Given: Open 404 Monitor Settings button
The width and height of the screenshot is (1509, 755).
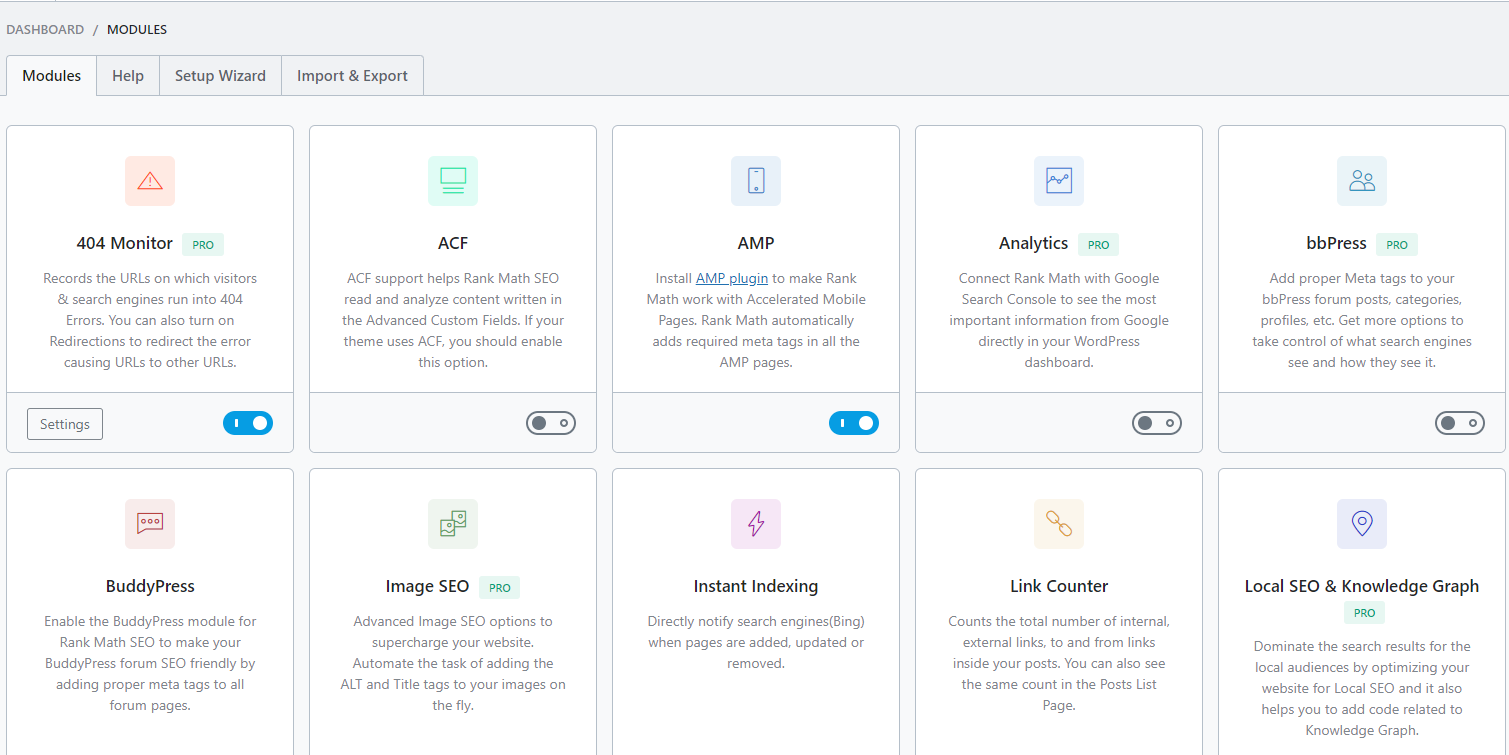Looking at the screenshot, I should 65,424.
